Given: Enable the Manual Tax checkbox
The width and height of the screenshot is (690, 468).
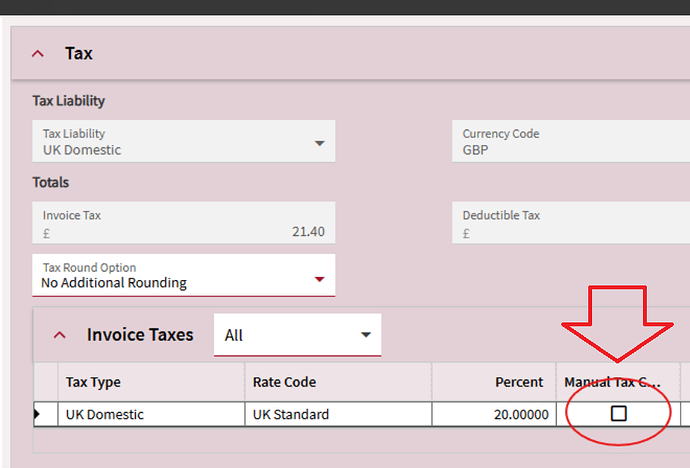Looking at the screenshot, I should (618, 413).
